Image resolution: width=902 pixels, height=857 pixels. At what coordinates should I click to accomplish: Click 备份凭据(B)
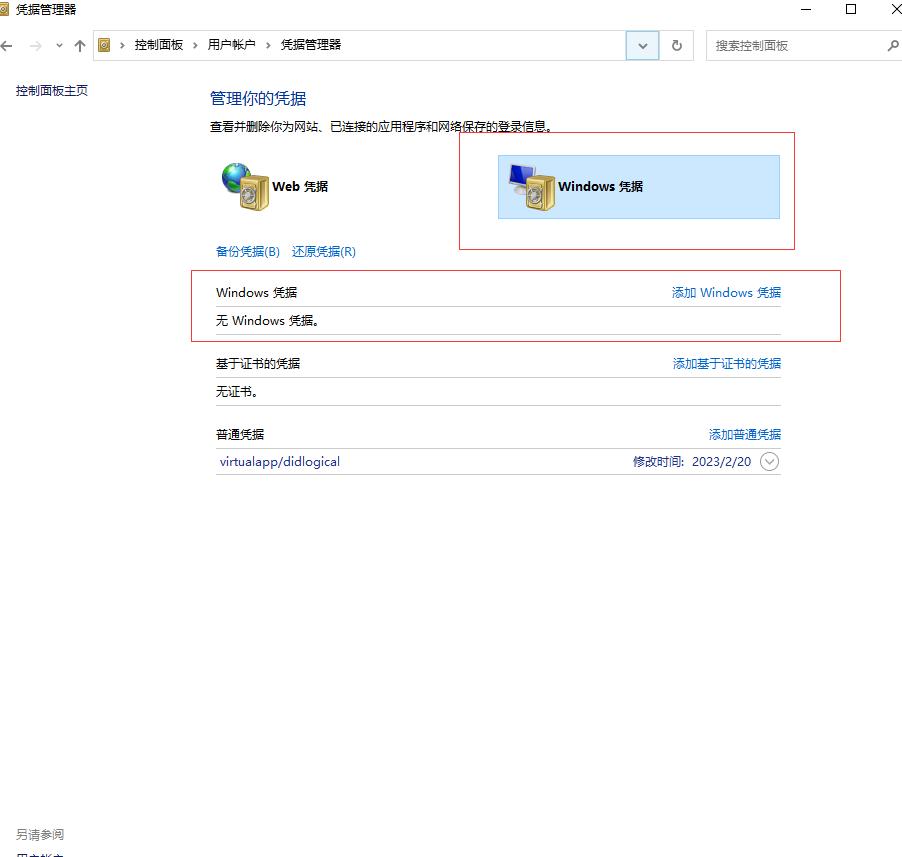tap(247, 251)
